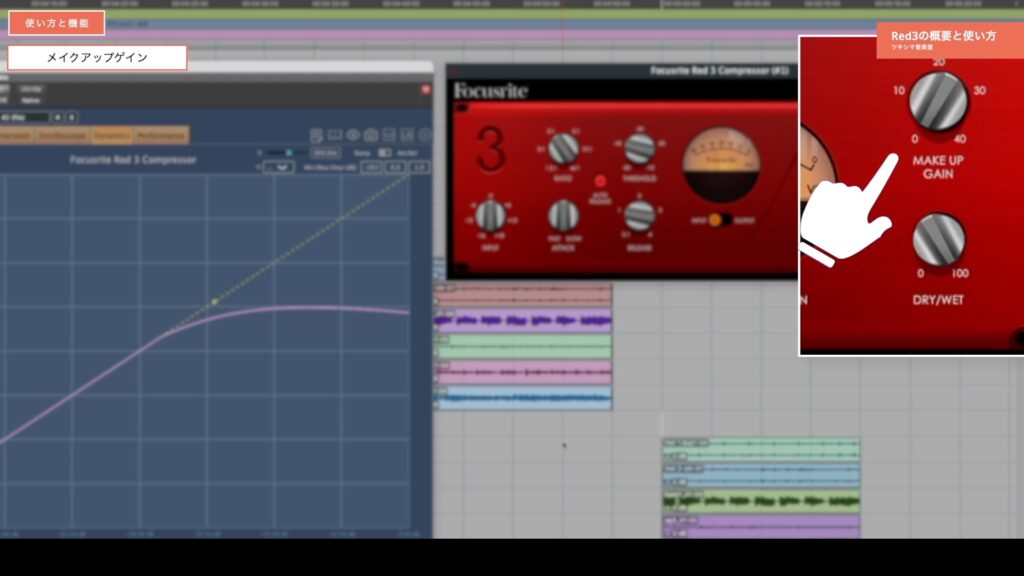Click the Ratio knob on Red 3
This screenshot has width=1024, height=576.
coord(563,149)
